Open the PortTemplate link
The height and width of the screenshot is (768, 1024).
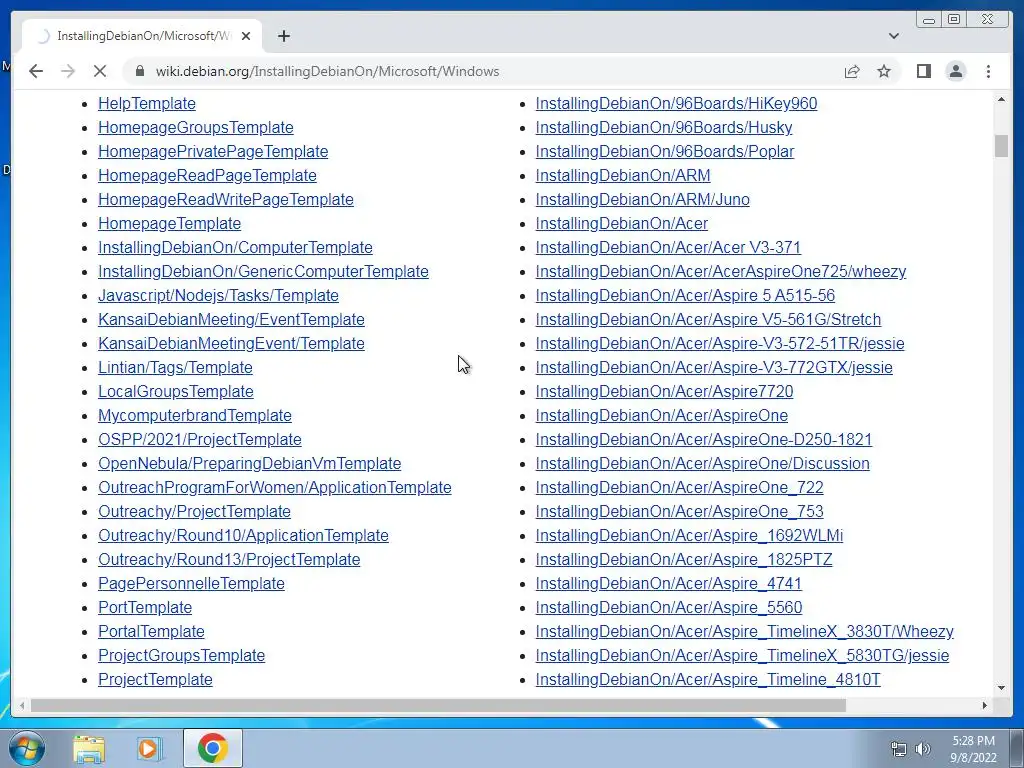(x=145, y=607)
